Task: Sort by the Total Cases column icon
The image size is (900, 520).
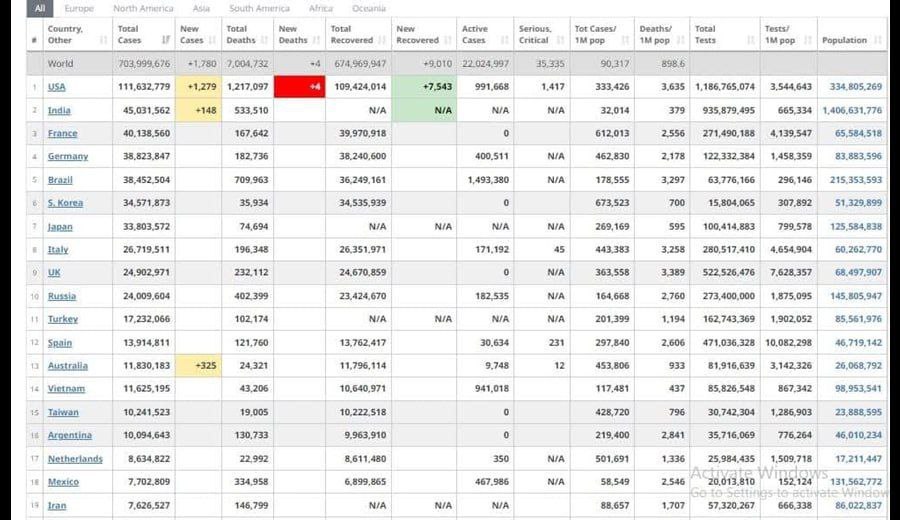Action: 167,40
